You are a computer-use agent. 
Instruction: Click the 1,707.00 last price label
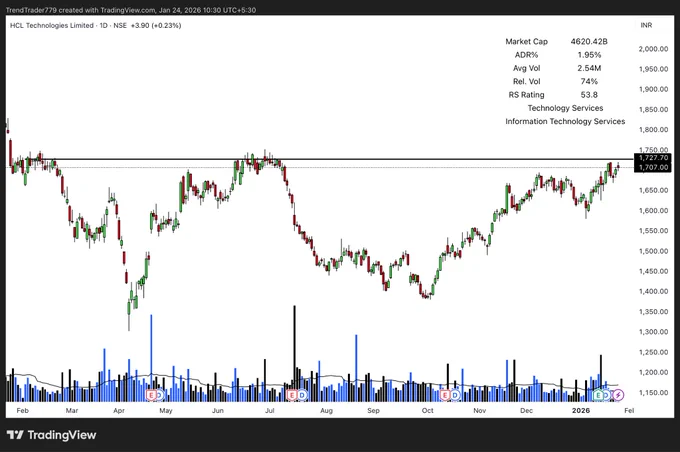point(653,167)
